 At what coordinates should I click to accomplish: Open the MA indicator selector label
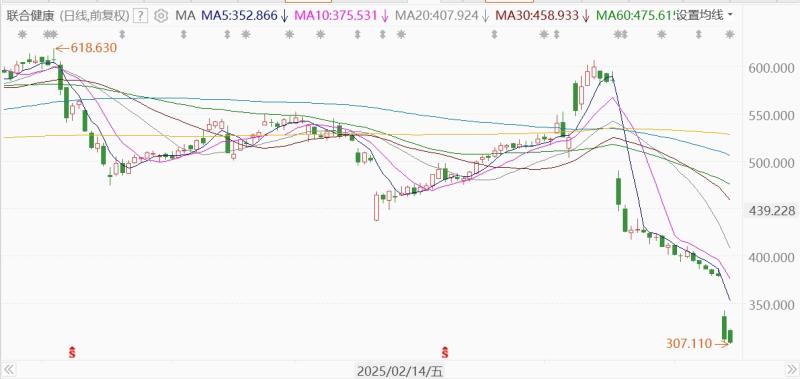point(185,16)
